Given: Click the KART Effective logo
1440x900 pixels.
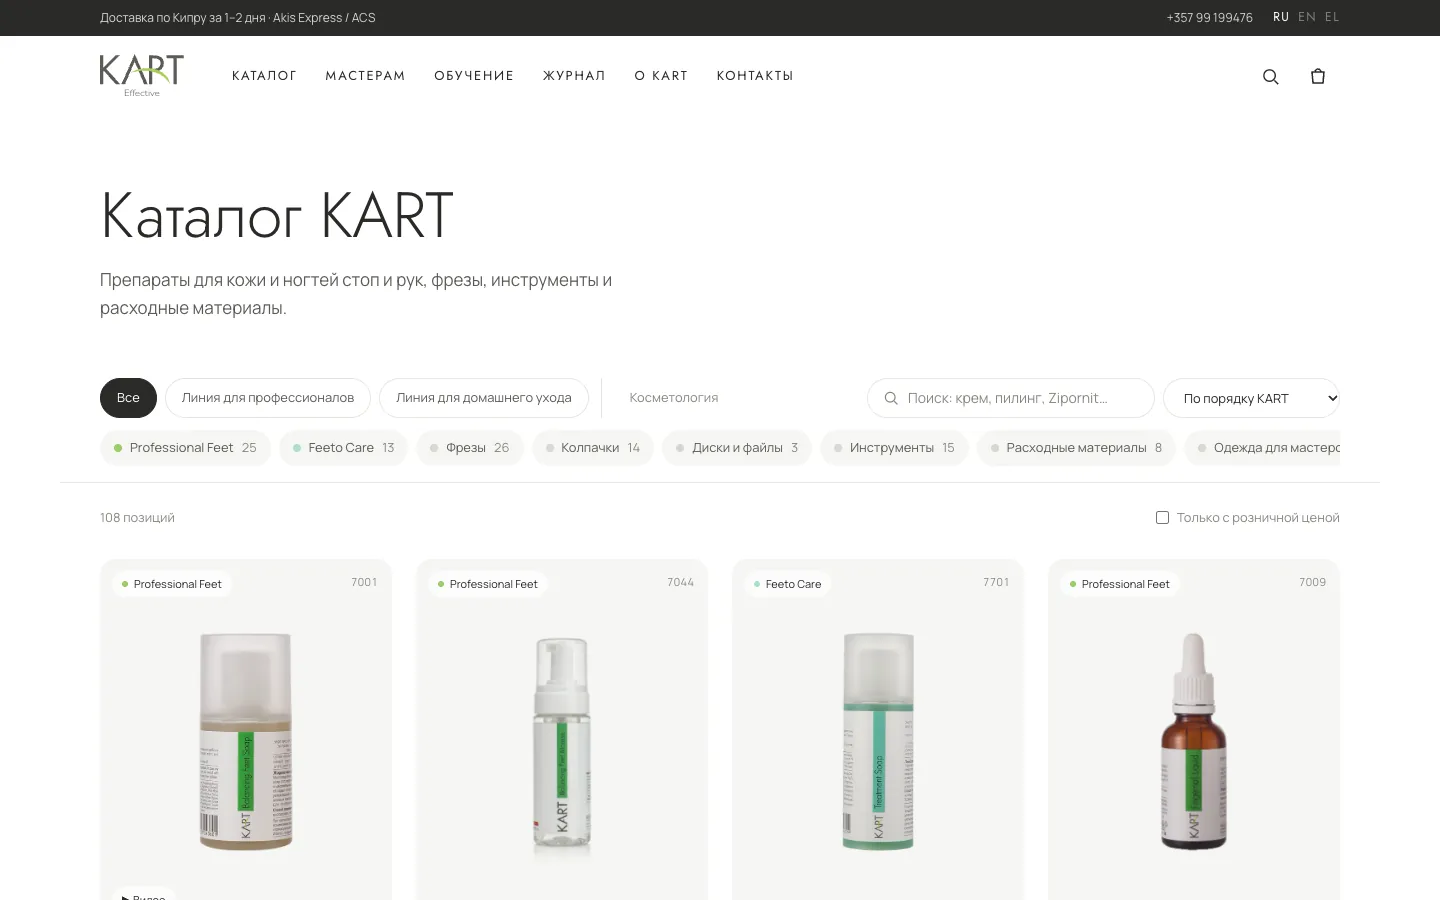Looking at the screenshot, I should 142,76.
